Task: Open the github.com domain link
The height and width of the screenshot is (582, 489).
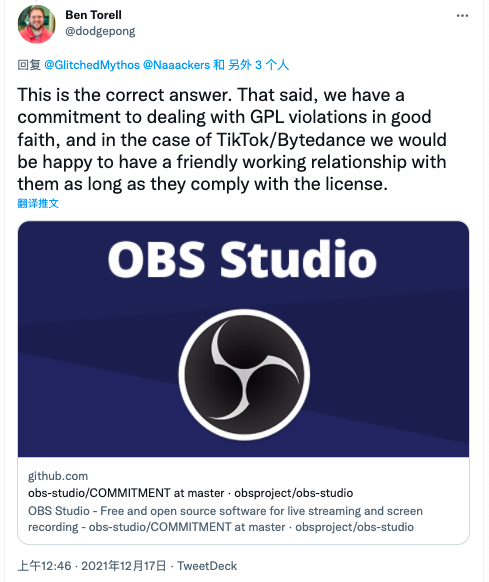Action: (58, 476)
